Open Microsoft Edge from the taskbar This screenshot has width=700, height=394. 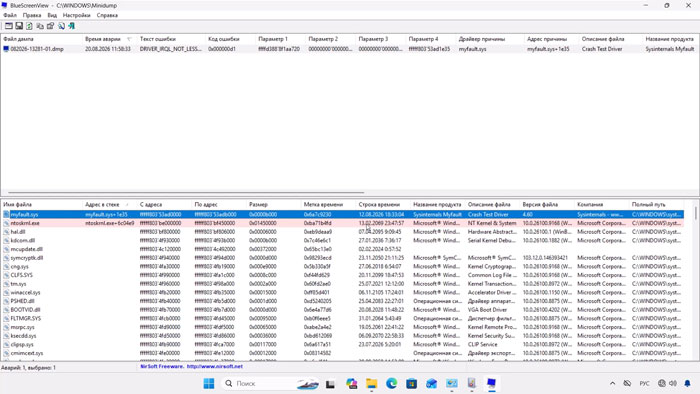click(x=392, y=383)
